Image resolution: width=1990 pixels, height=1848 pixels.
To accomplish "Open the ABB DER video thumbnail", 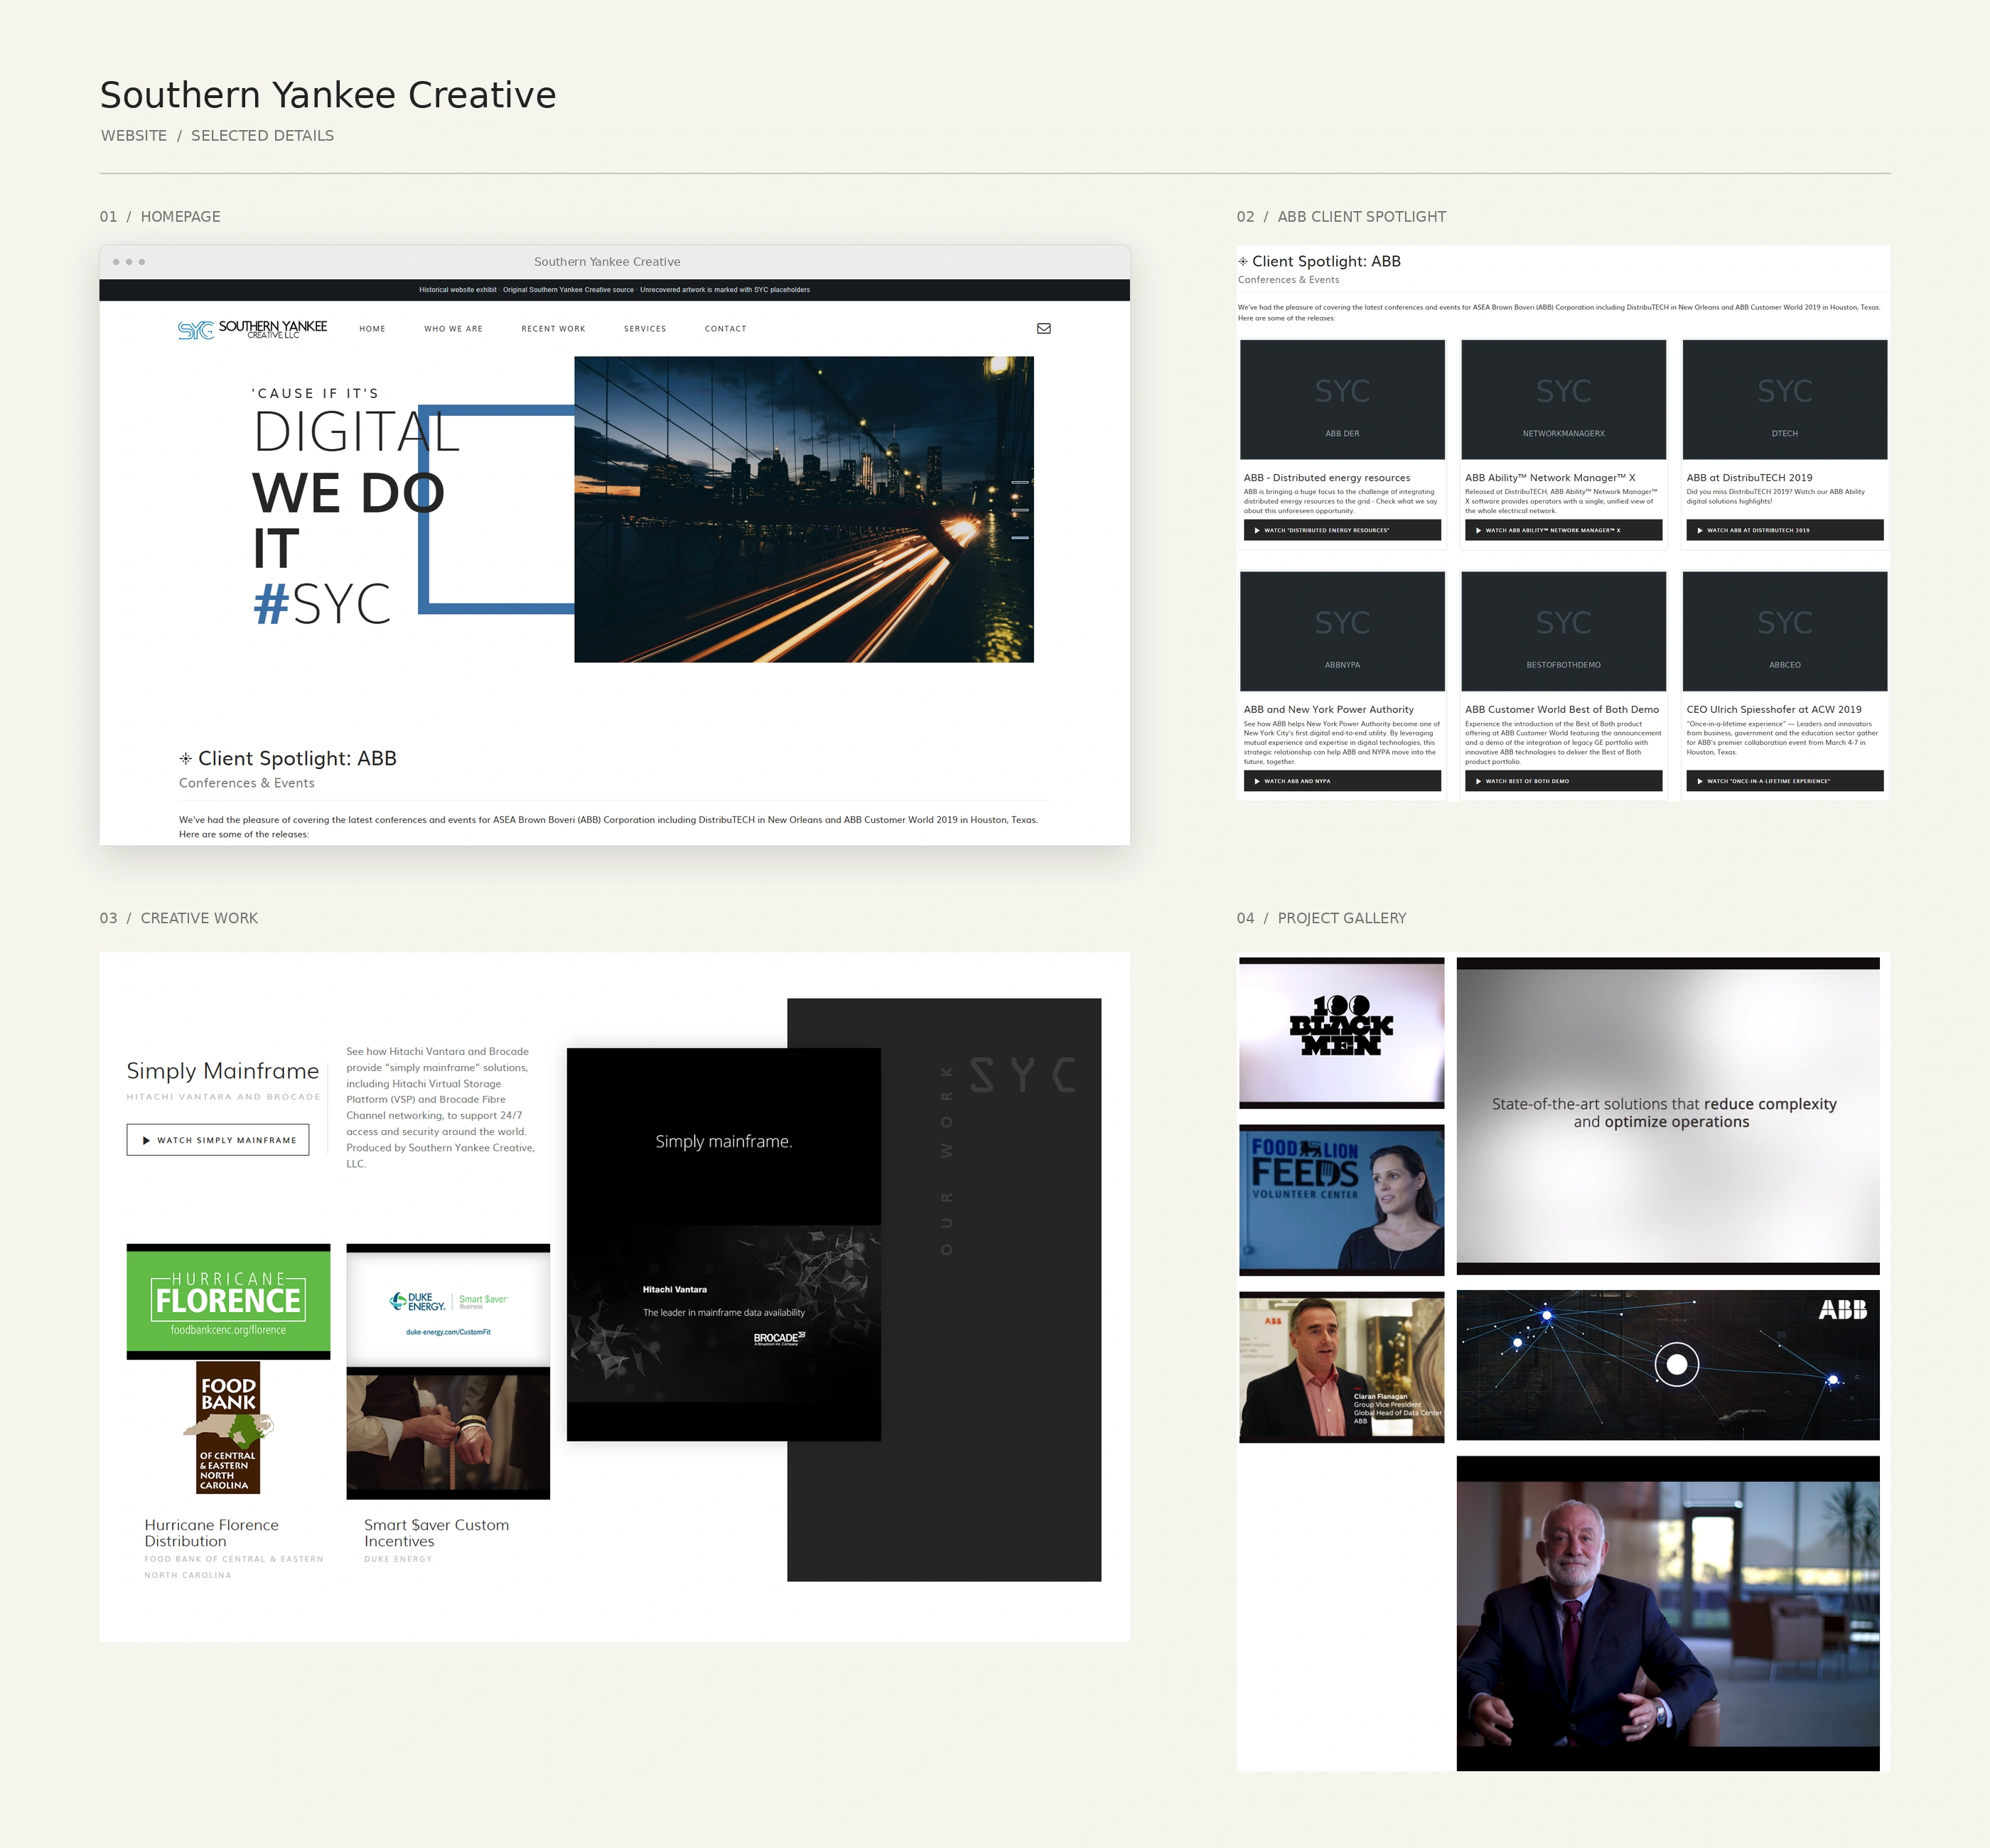I will (1342, 399).
